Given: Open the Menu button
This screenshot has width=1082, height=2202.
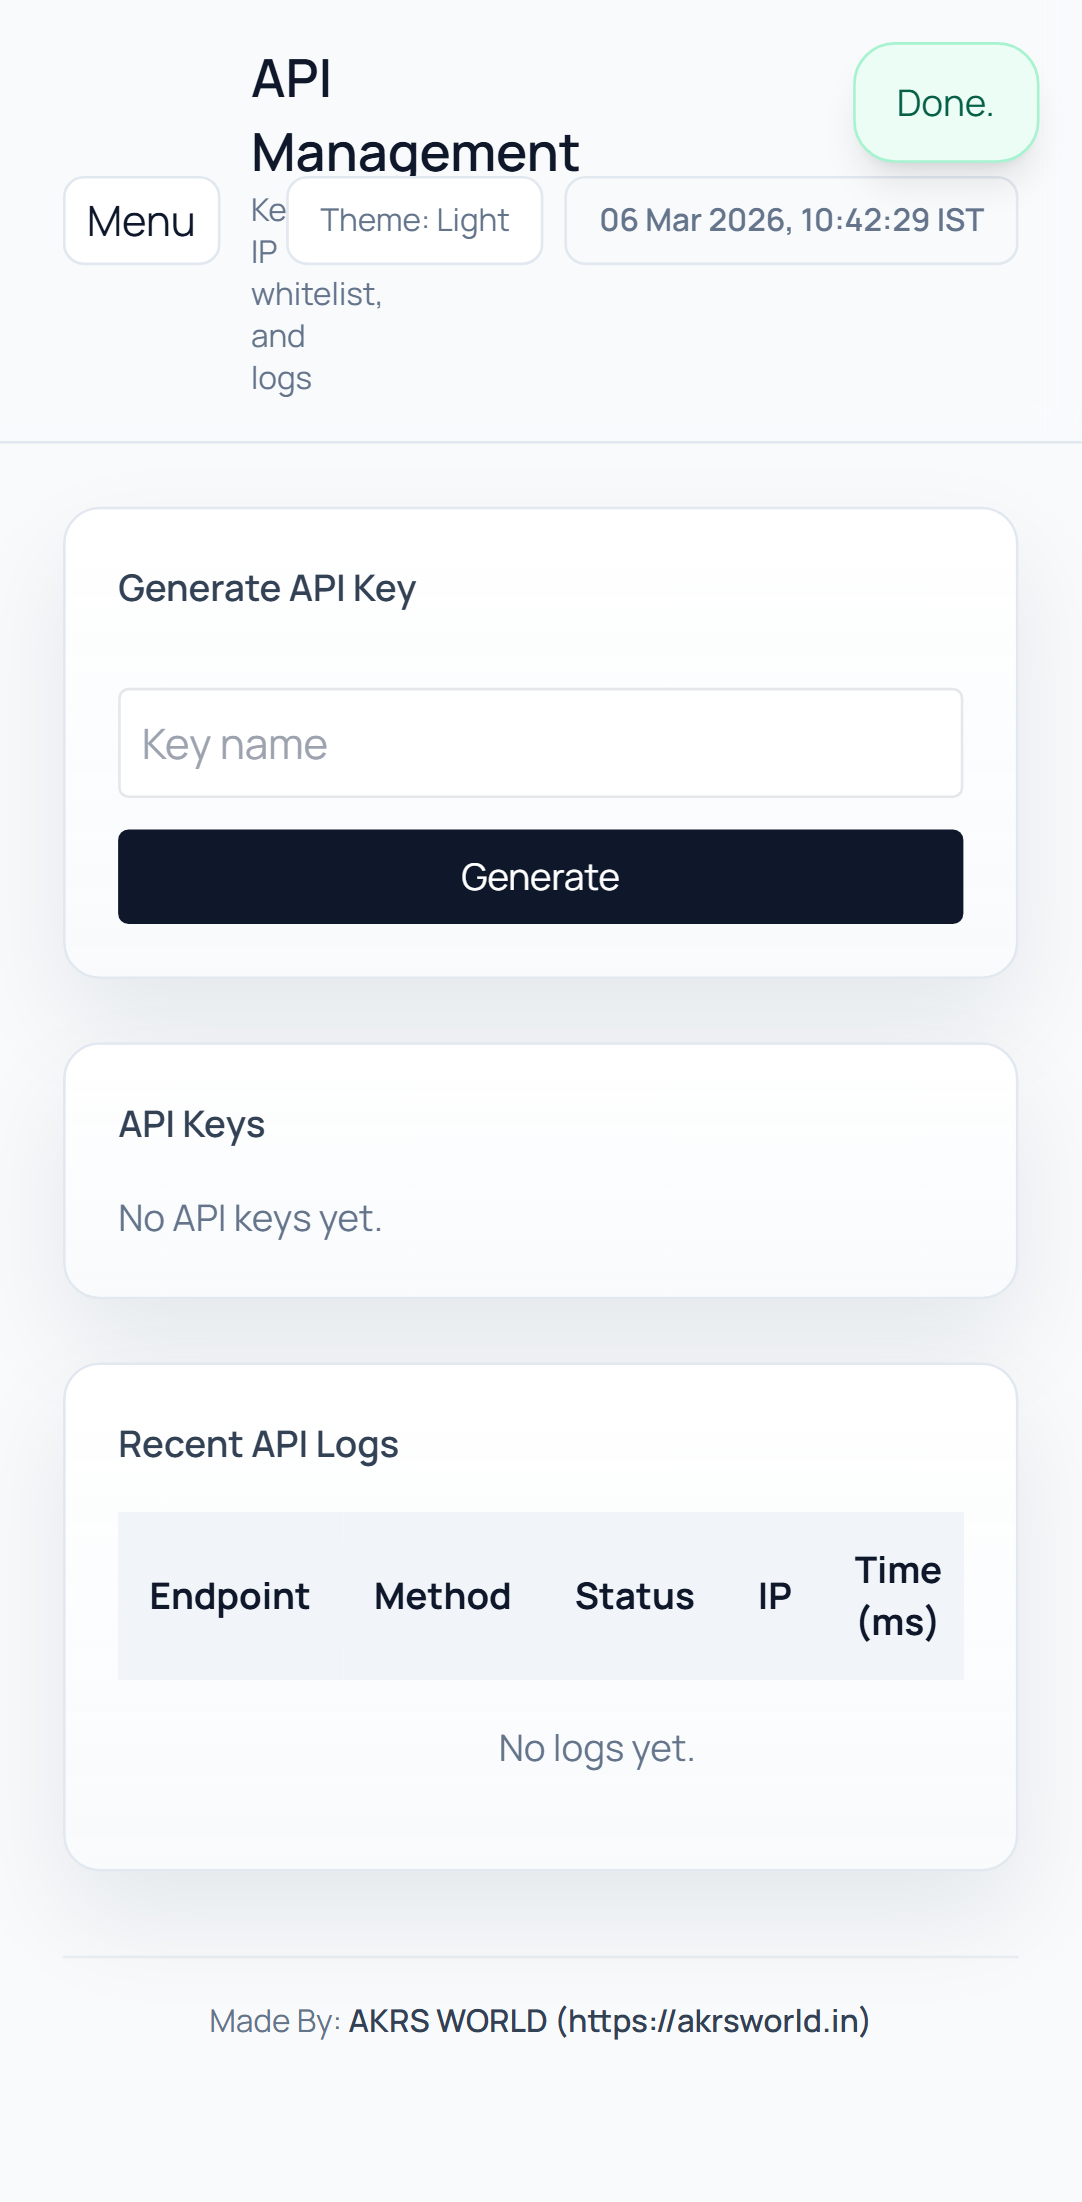Looking at the screenshot, I should coord(141,221).
